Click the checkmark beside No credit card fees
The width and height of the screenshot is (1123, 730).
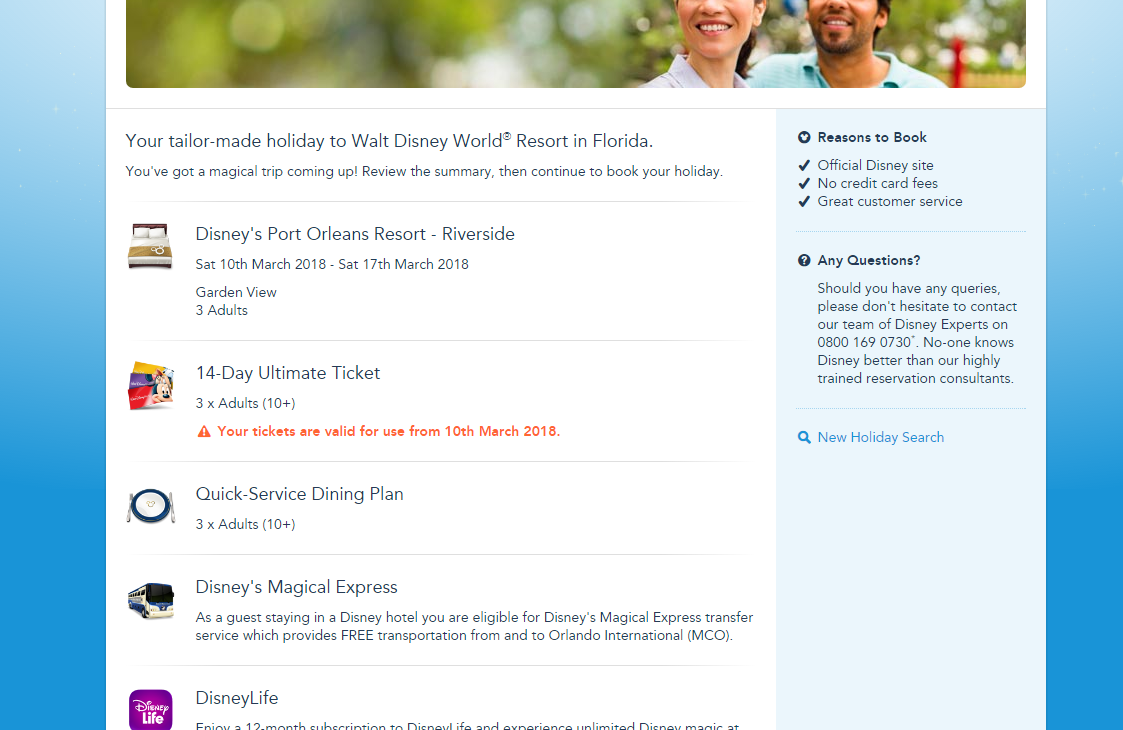[x=804, y=183]
